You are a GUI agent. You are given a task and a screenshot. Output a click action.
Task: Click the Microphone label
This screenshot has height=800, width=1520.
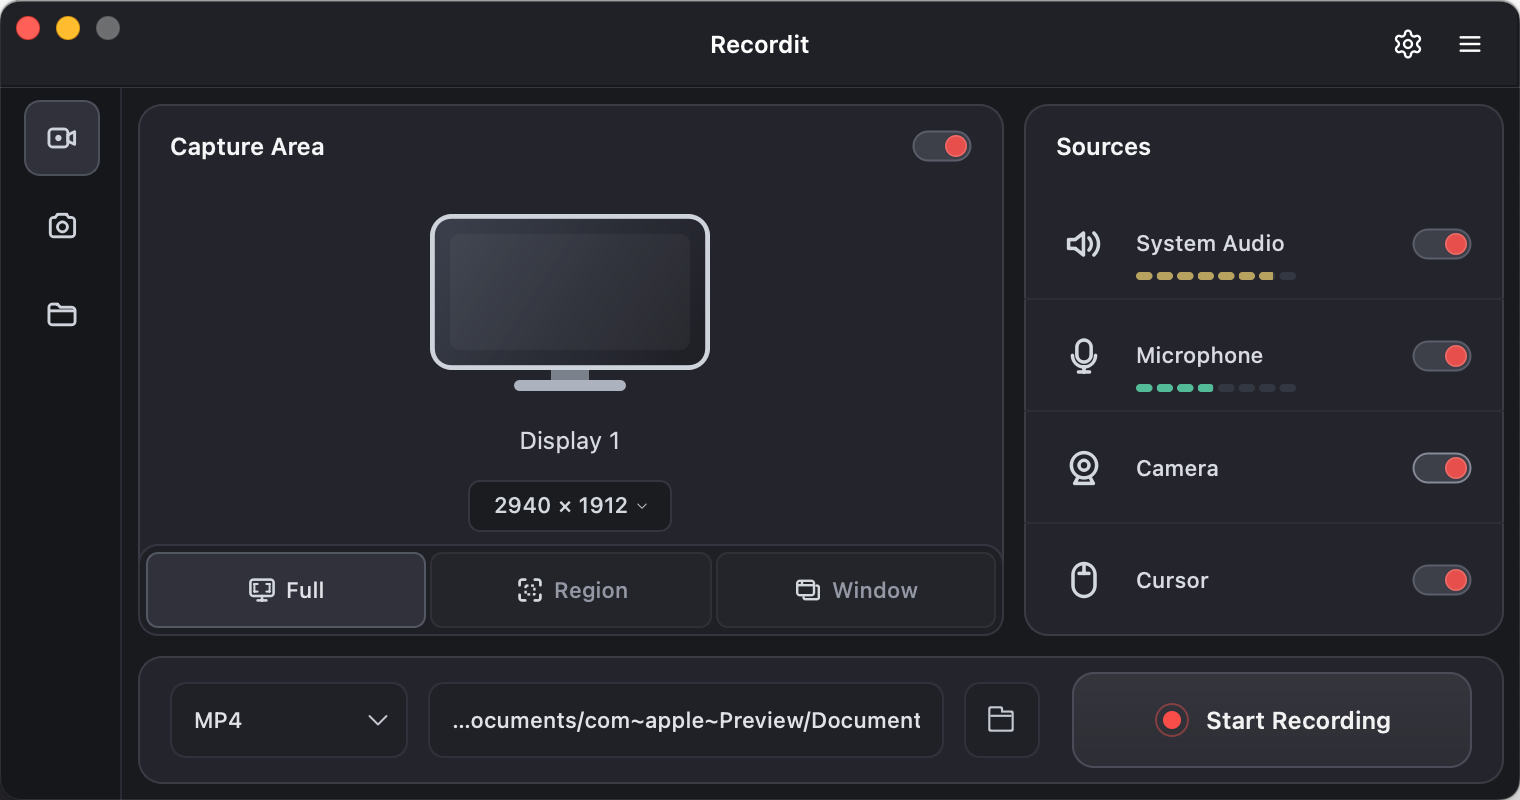[1199, 355]
